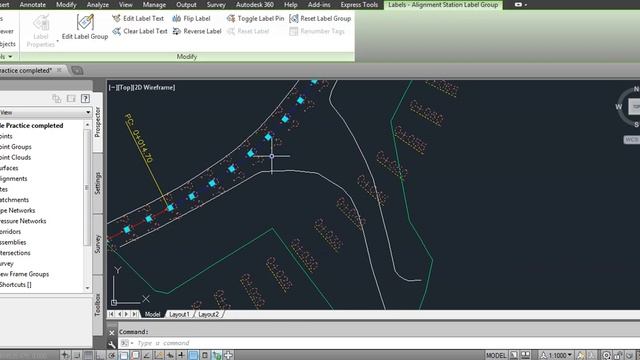Open the 1:1000 annotation scale dropdown
Image resolution: width=640 pixels, height=360 pixels.
click(557, 355)
